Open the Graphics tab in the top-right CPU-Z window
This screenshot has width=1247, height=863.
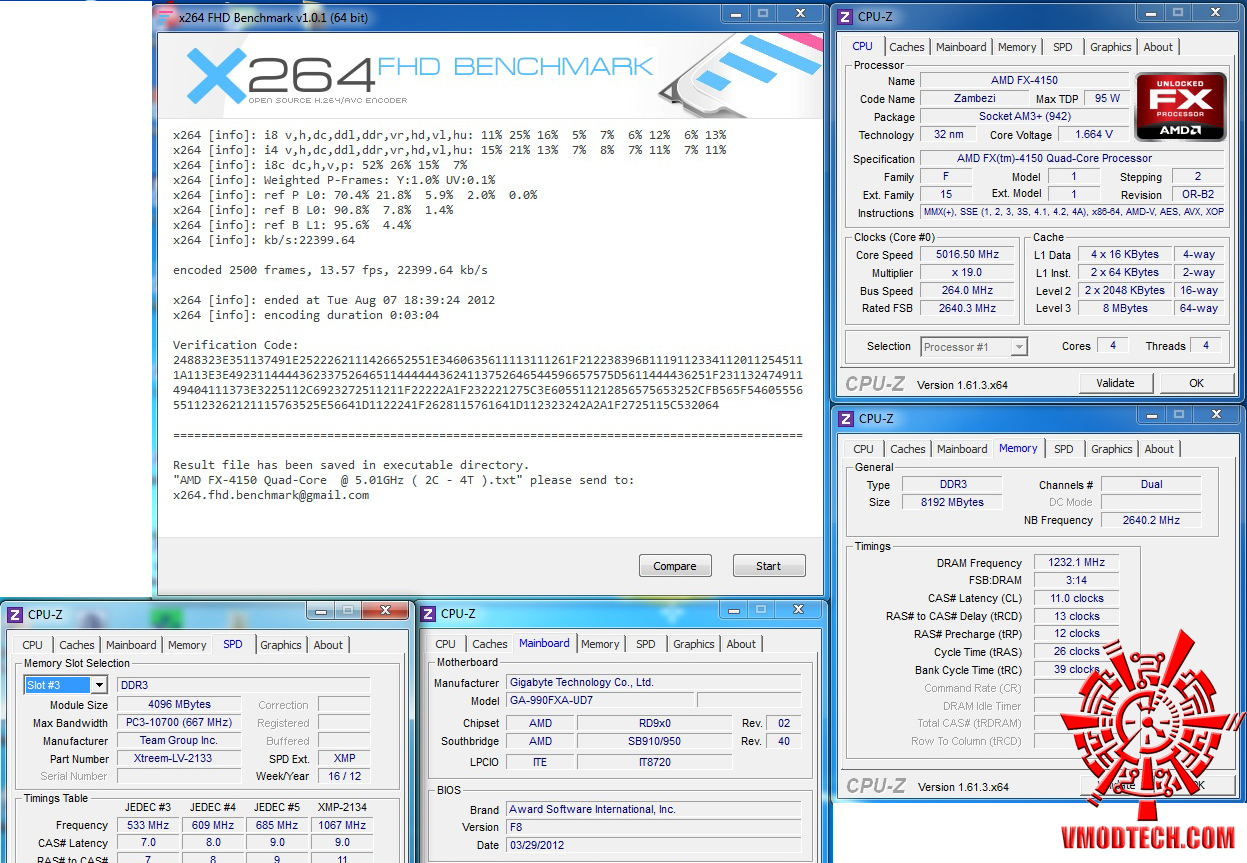click(1111, 47)
